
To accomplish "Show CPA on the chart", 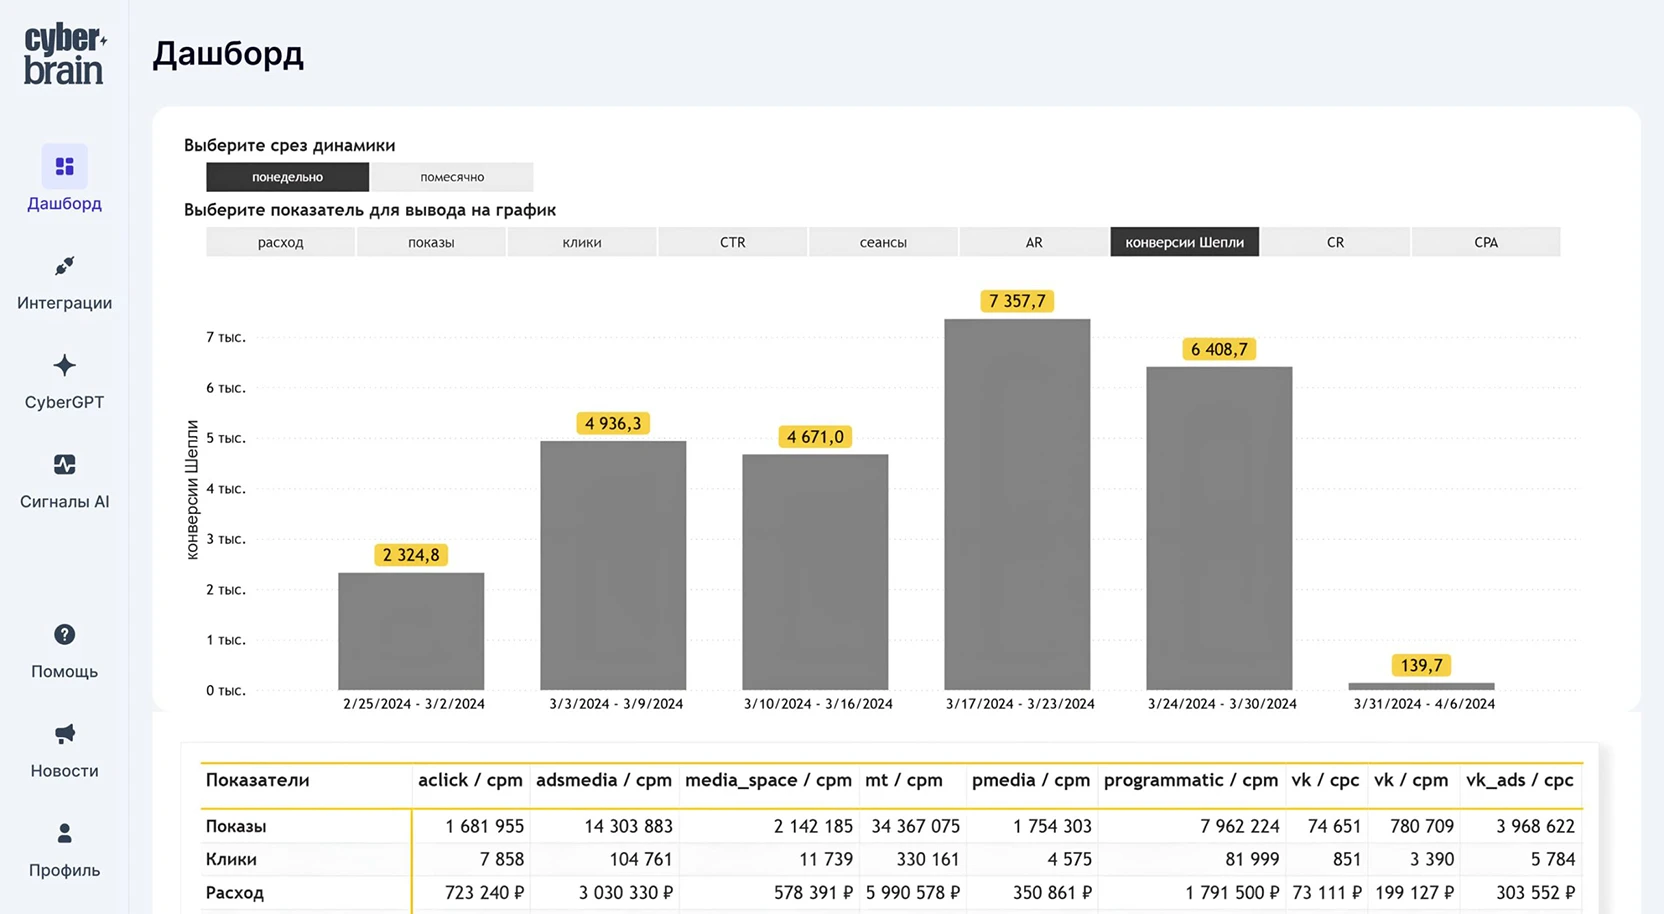I will point(1486,242).
